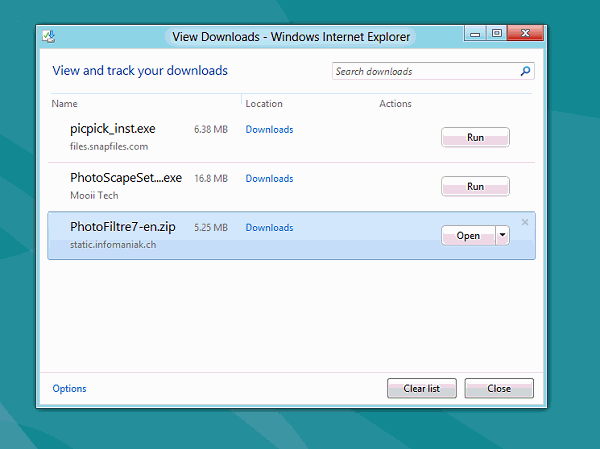Remove PhotoFiltre7-en.zip entry with the X icon
The width and height of the screenshot is (600, 449).
click(x=525, y=222)
